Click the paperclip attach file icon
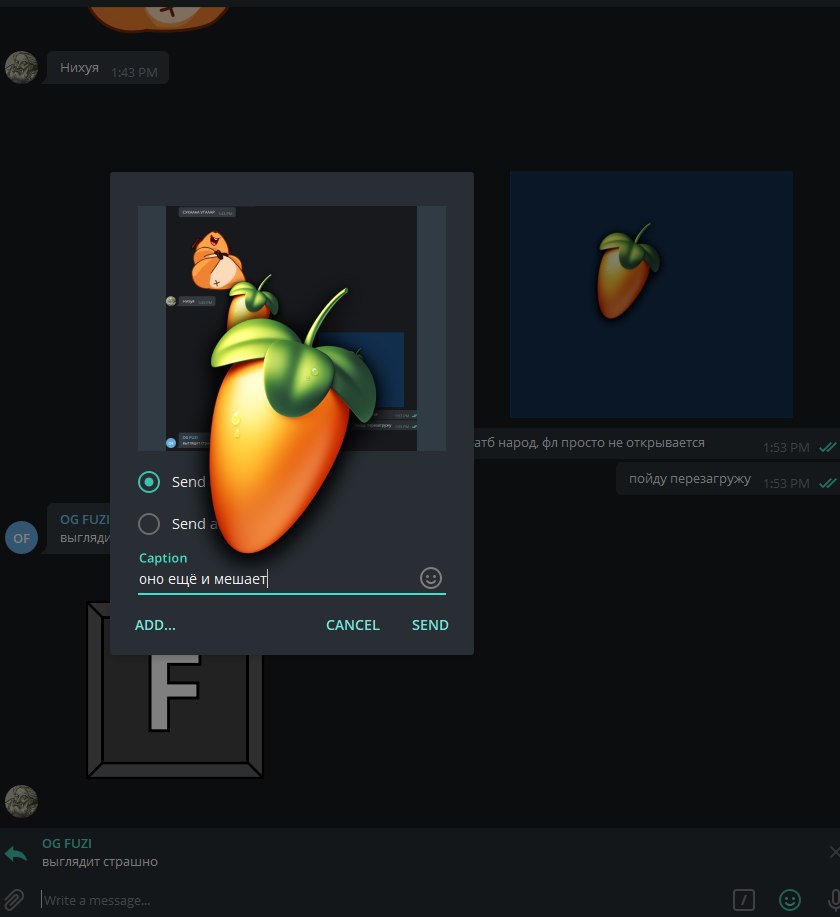840x917 pixels. coord(13,899)
